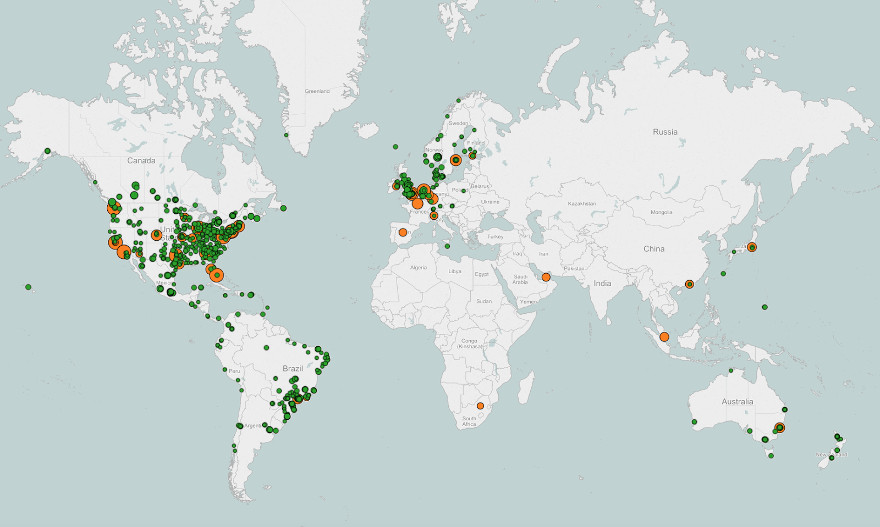Click the green marker in Newfoundland
Screen dimensions: 880x527
[x=284, y=208]
